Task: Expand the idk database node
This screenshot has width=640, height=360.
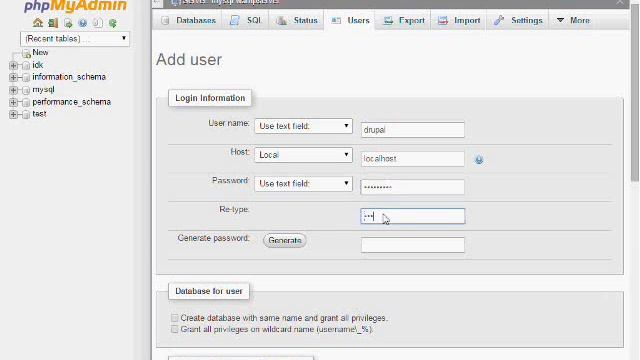Action: 13,65
